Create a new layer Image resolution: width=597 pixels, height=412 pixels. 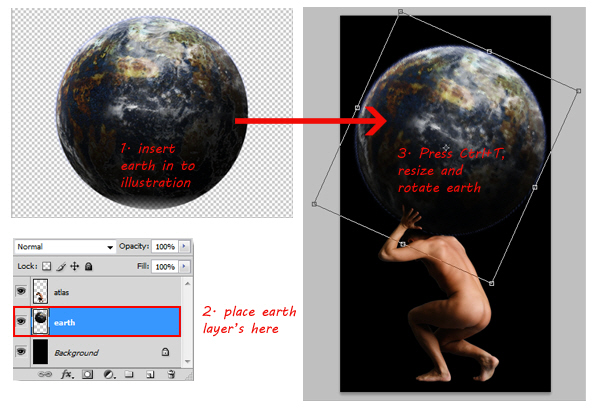tap(150, 375)
